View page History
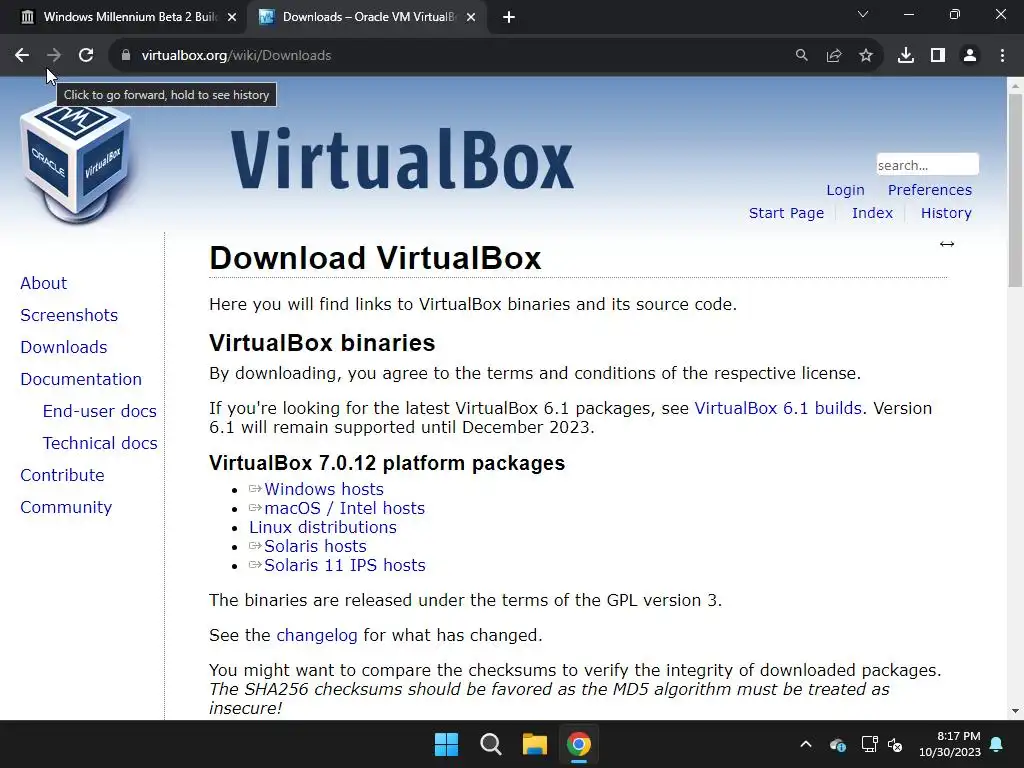1024x768 pixels. coord(946,213)
